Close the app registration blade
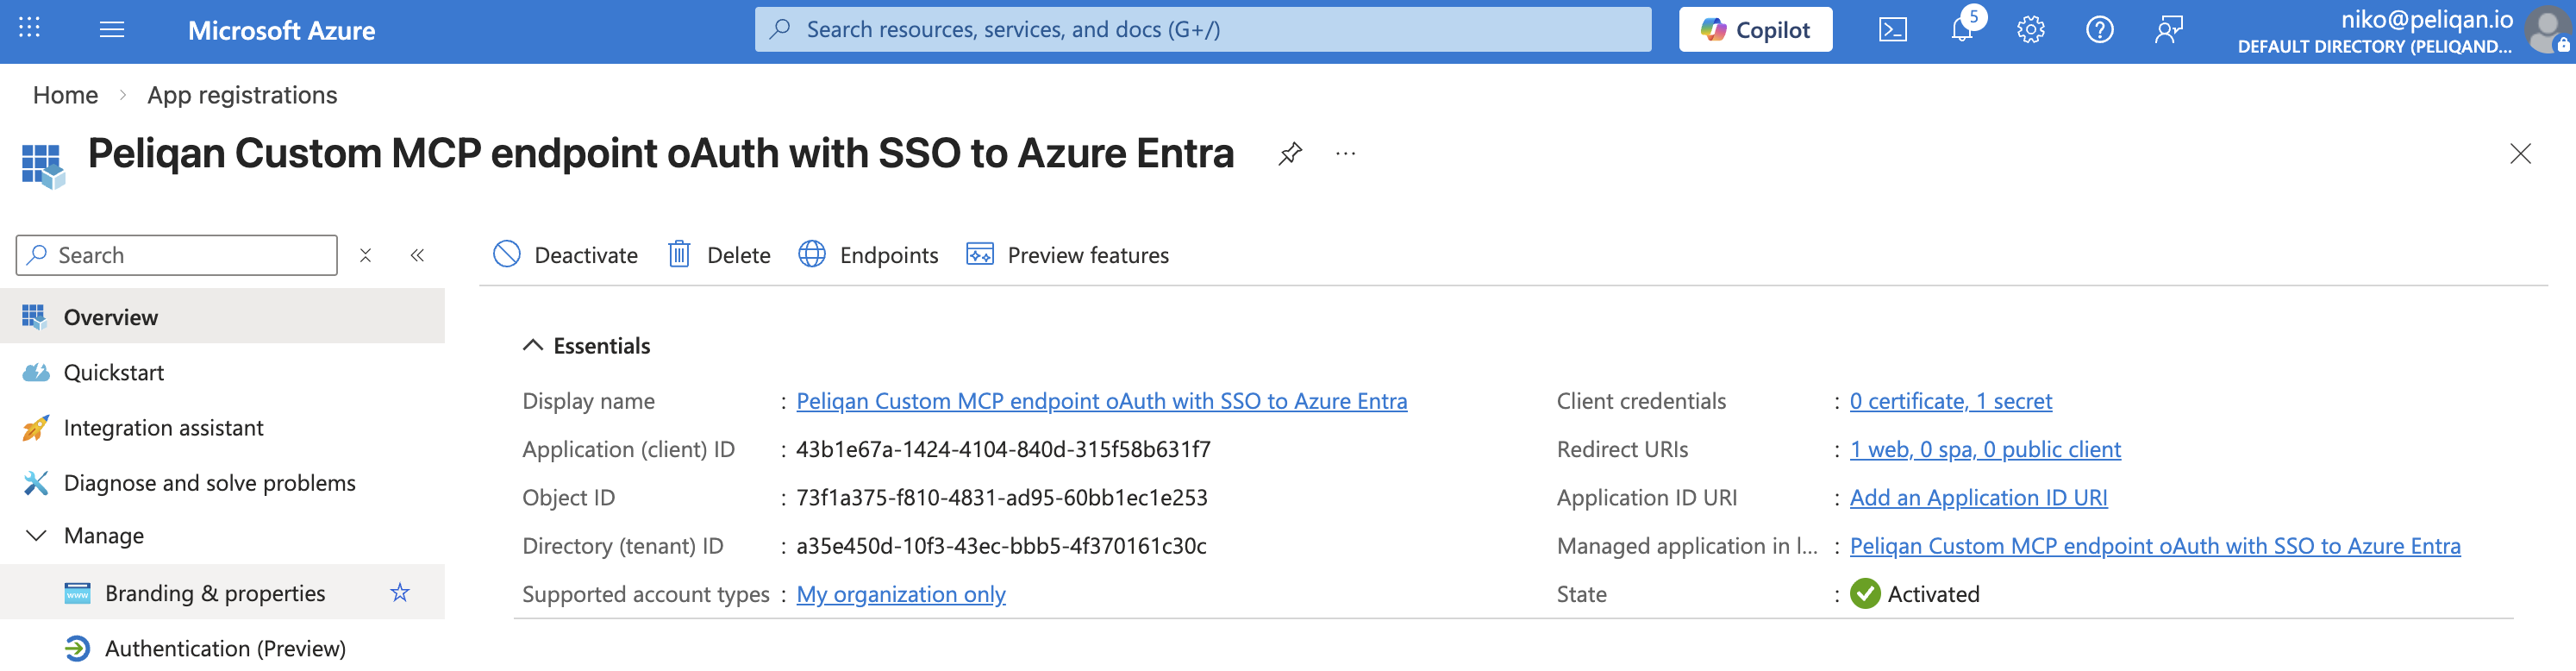This screenshot has width=2576, height=671. tap(2520, 154)
